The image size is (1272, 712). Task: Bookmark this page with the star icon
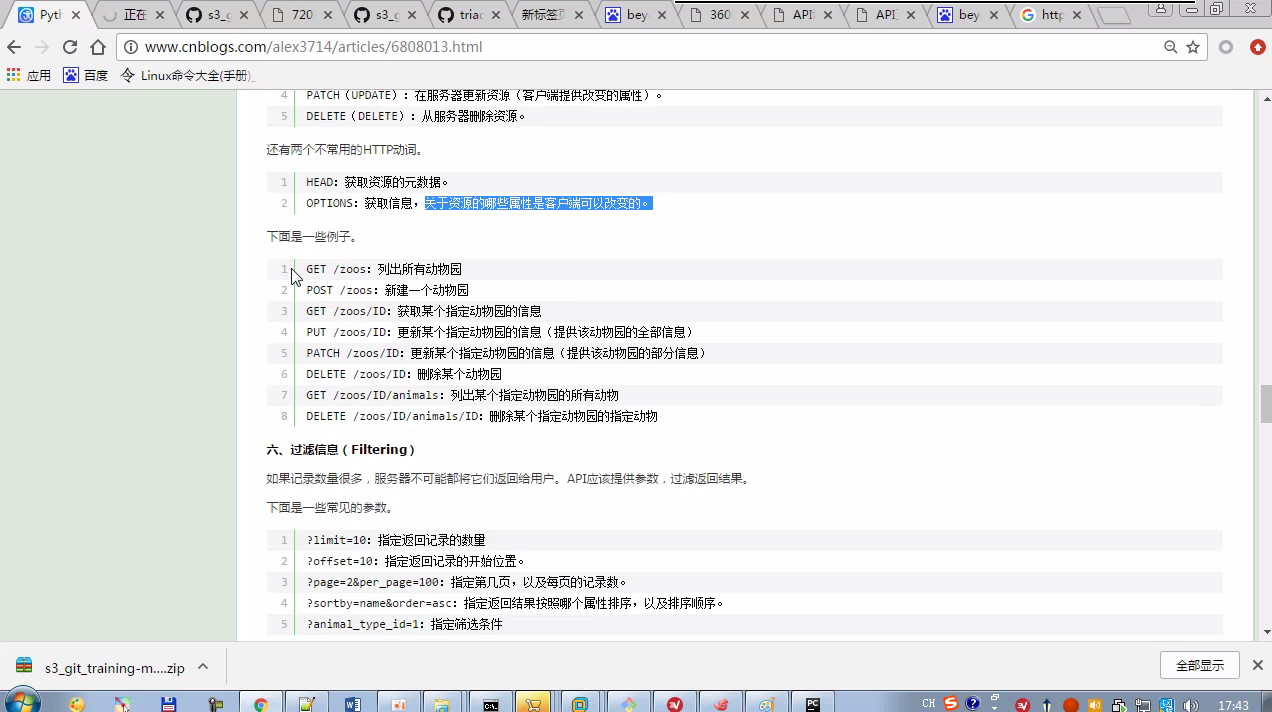click(x=1193, y=47)
